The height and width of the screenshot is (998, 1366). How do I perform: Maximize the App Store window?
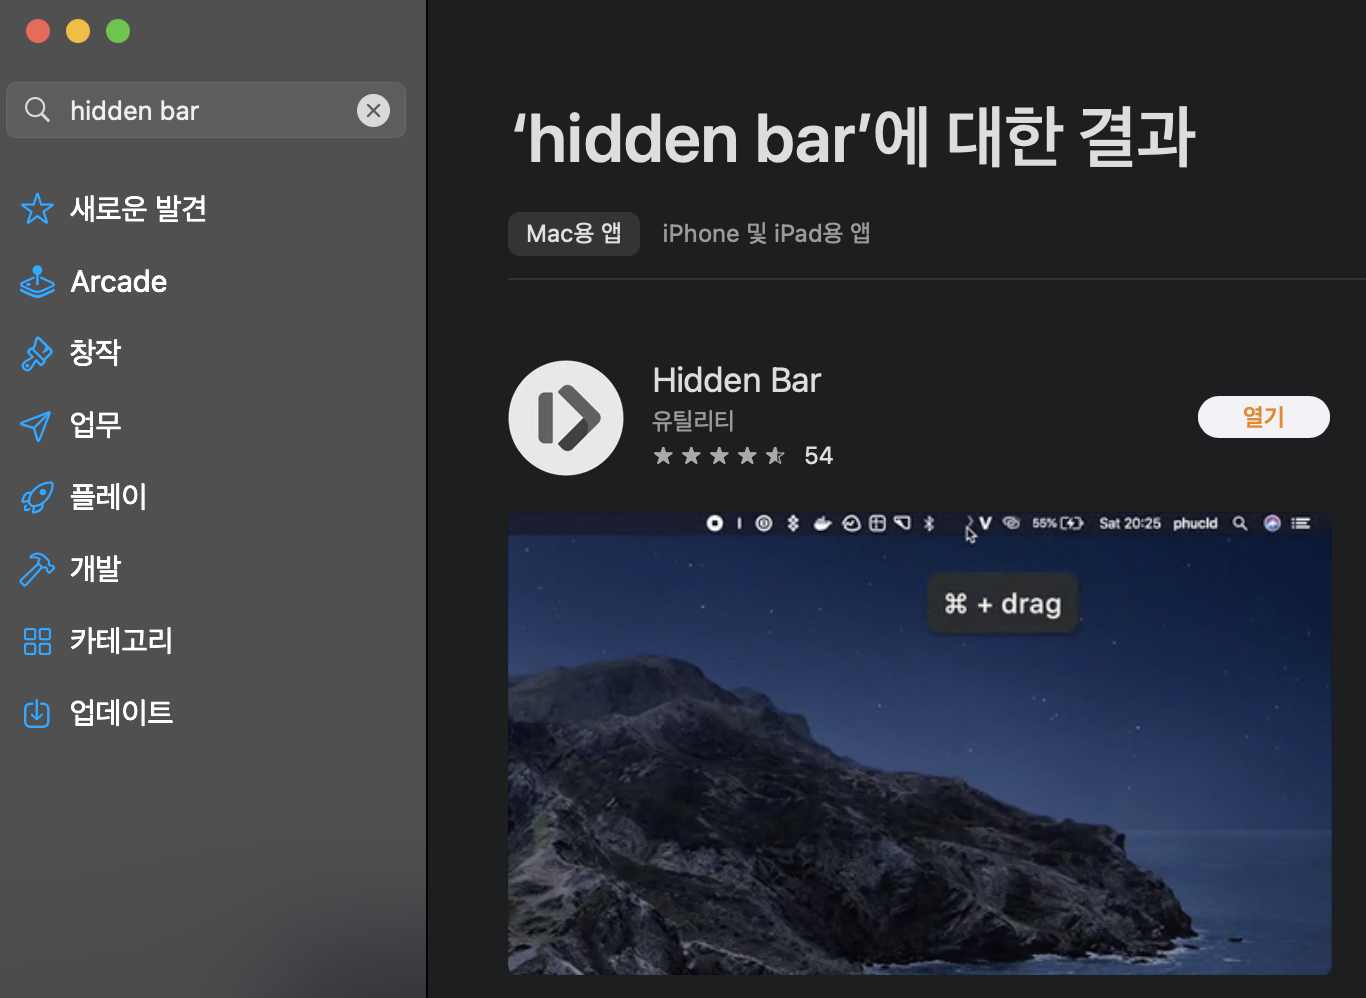[x=118, y=31]
